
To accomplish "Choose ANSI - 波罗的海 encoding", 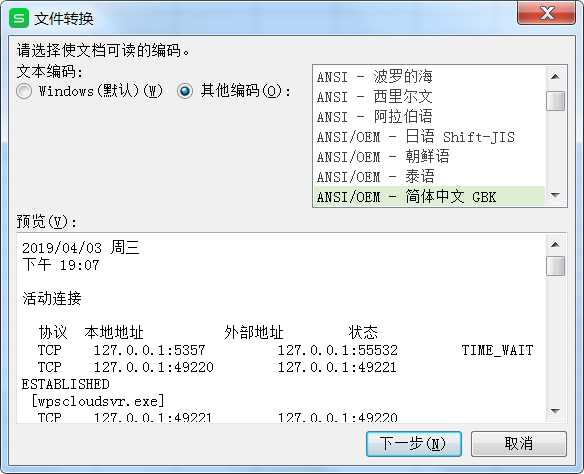I will click(x=429, y=77).
